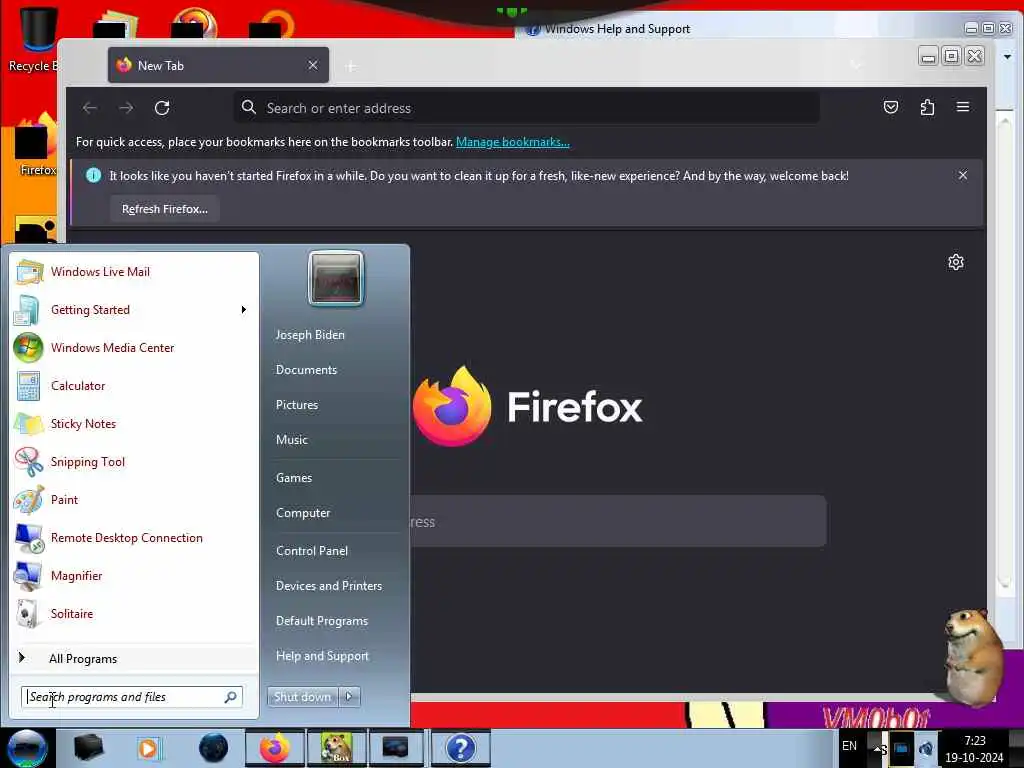Open the Manage bookmarks... link
Image resolution: width=1024 pixels, height=768 pixels.
pos(513,142)
